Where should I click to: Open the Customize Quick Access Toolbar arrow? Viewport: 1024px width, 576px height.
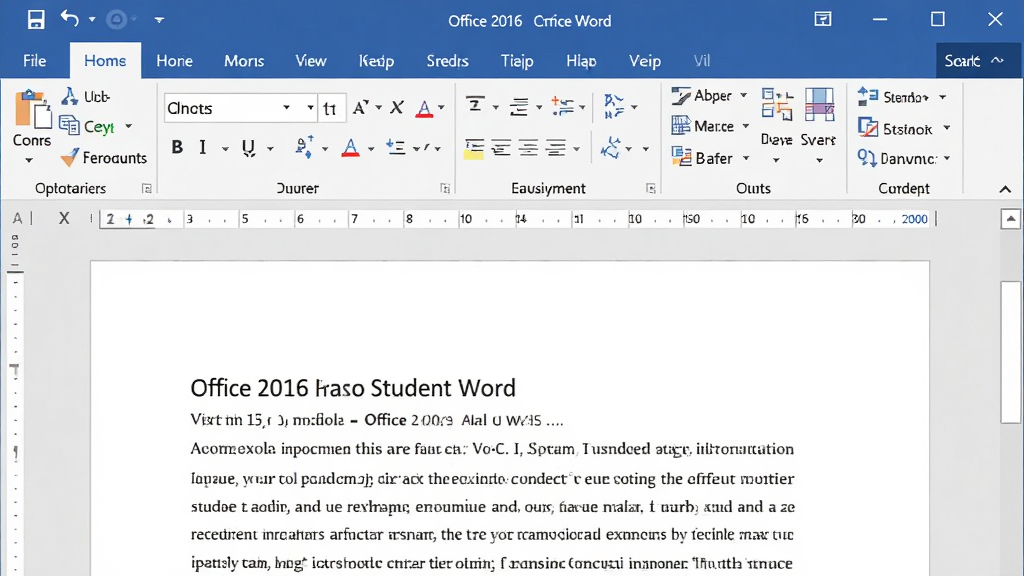pos(159,20)
